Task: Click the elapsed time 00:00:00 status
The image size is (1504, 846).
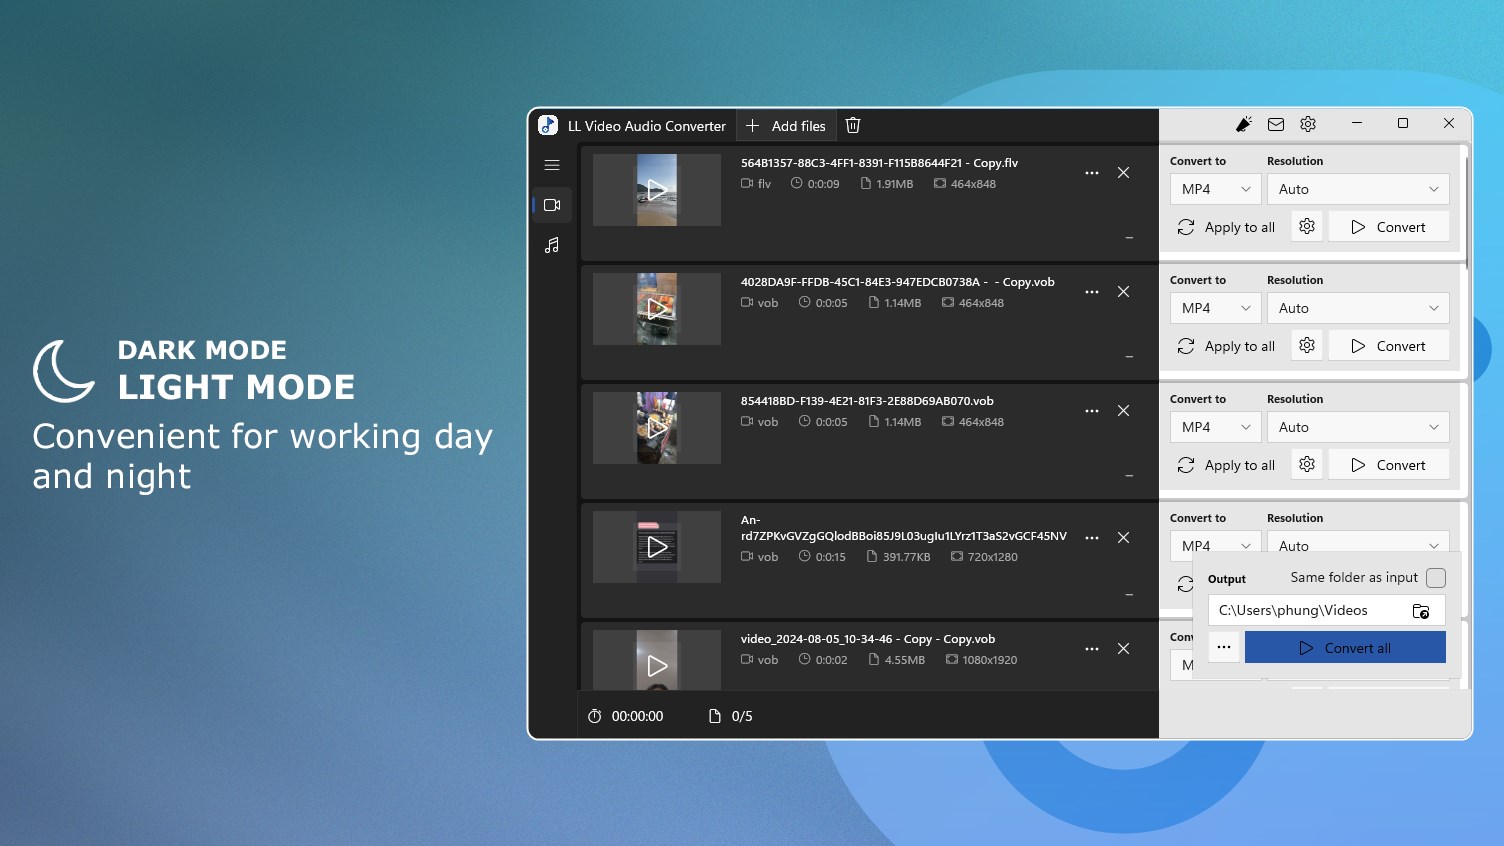Action: pos(626,716)
